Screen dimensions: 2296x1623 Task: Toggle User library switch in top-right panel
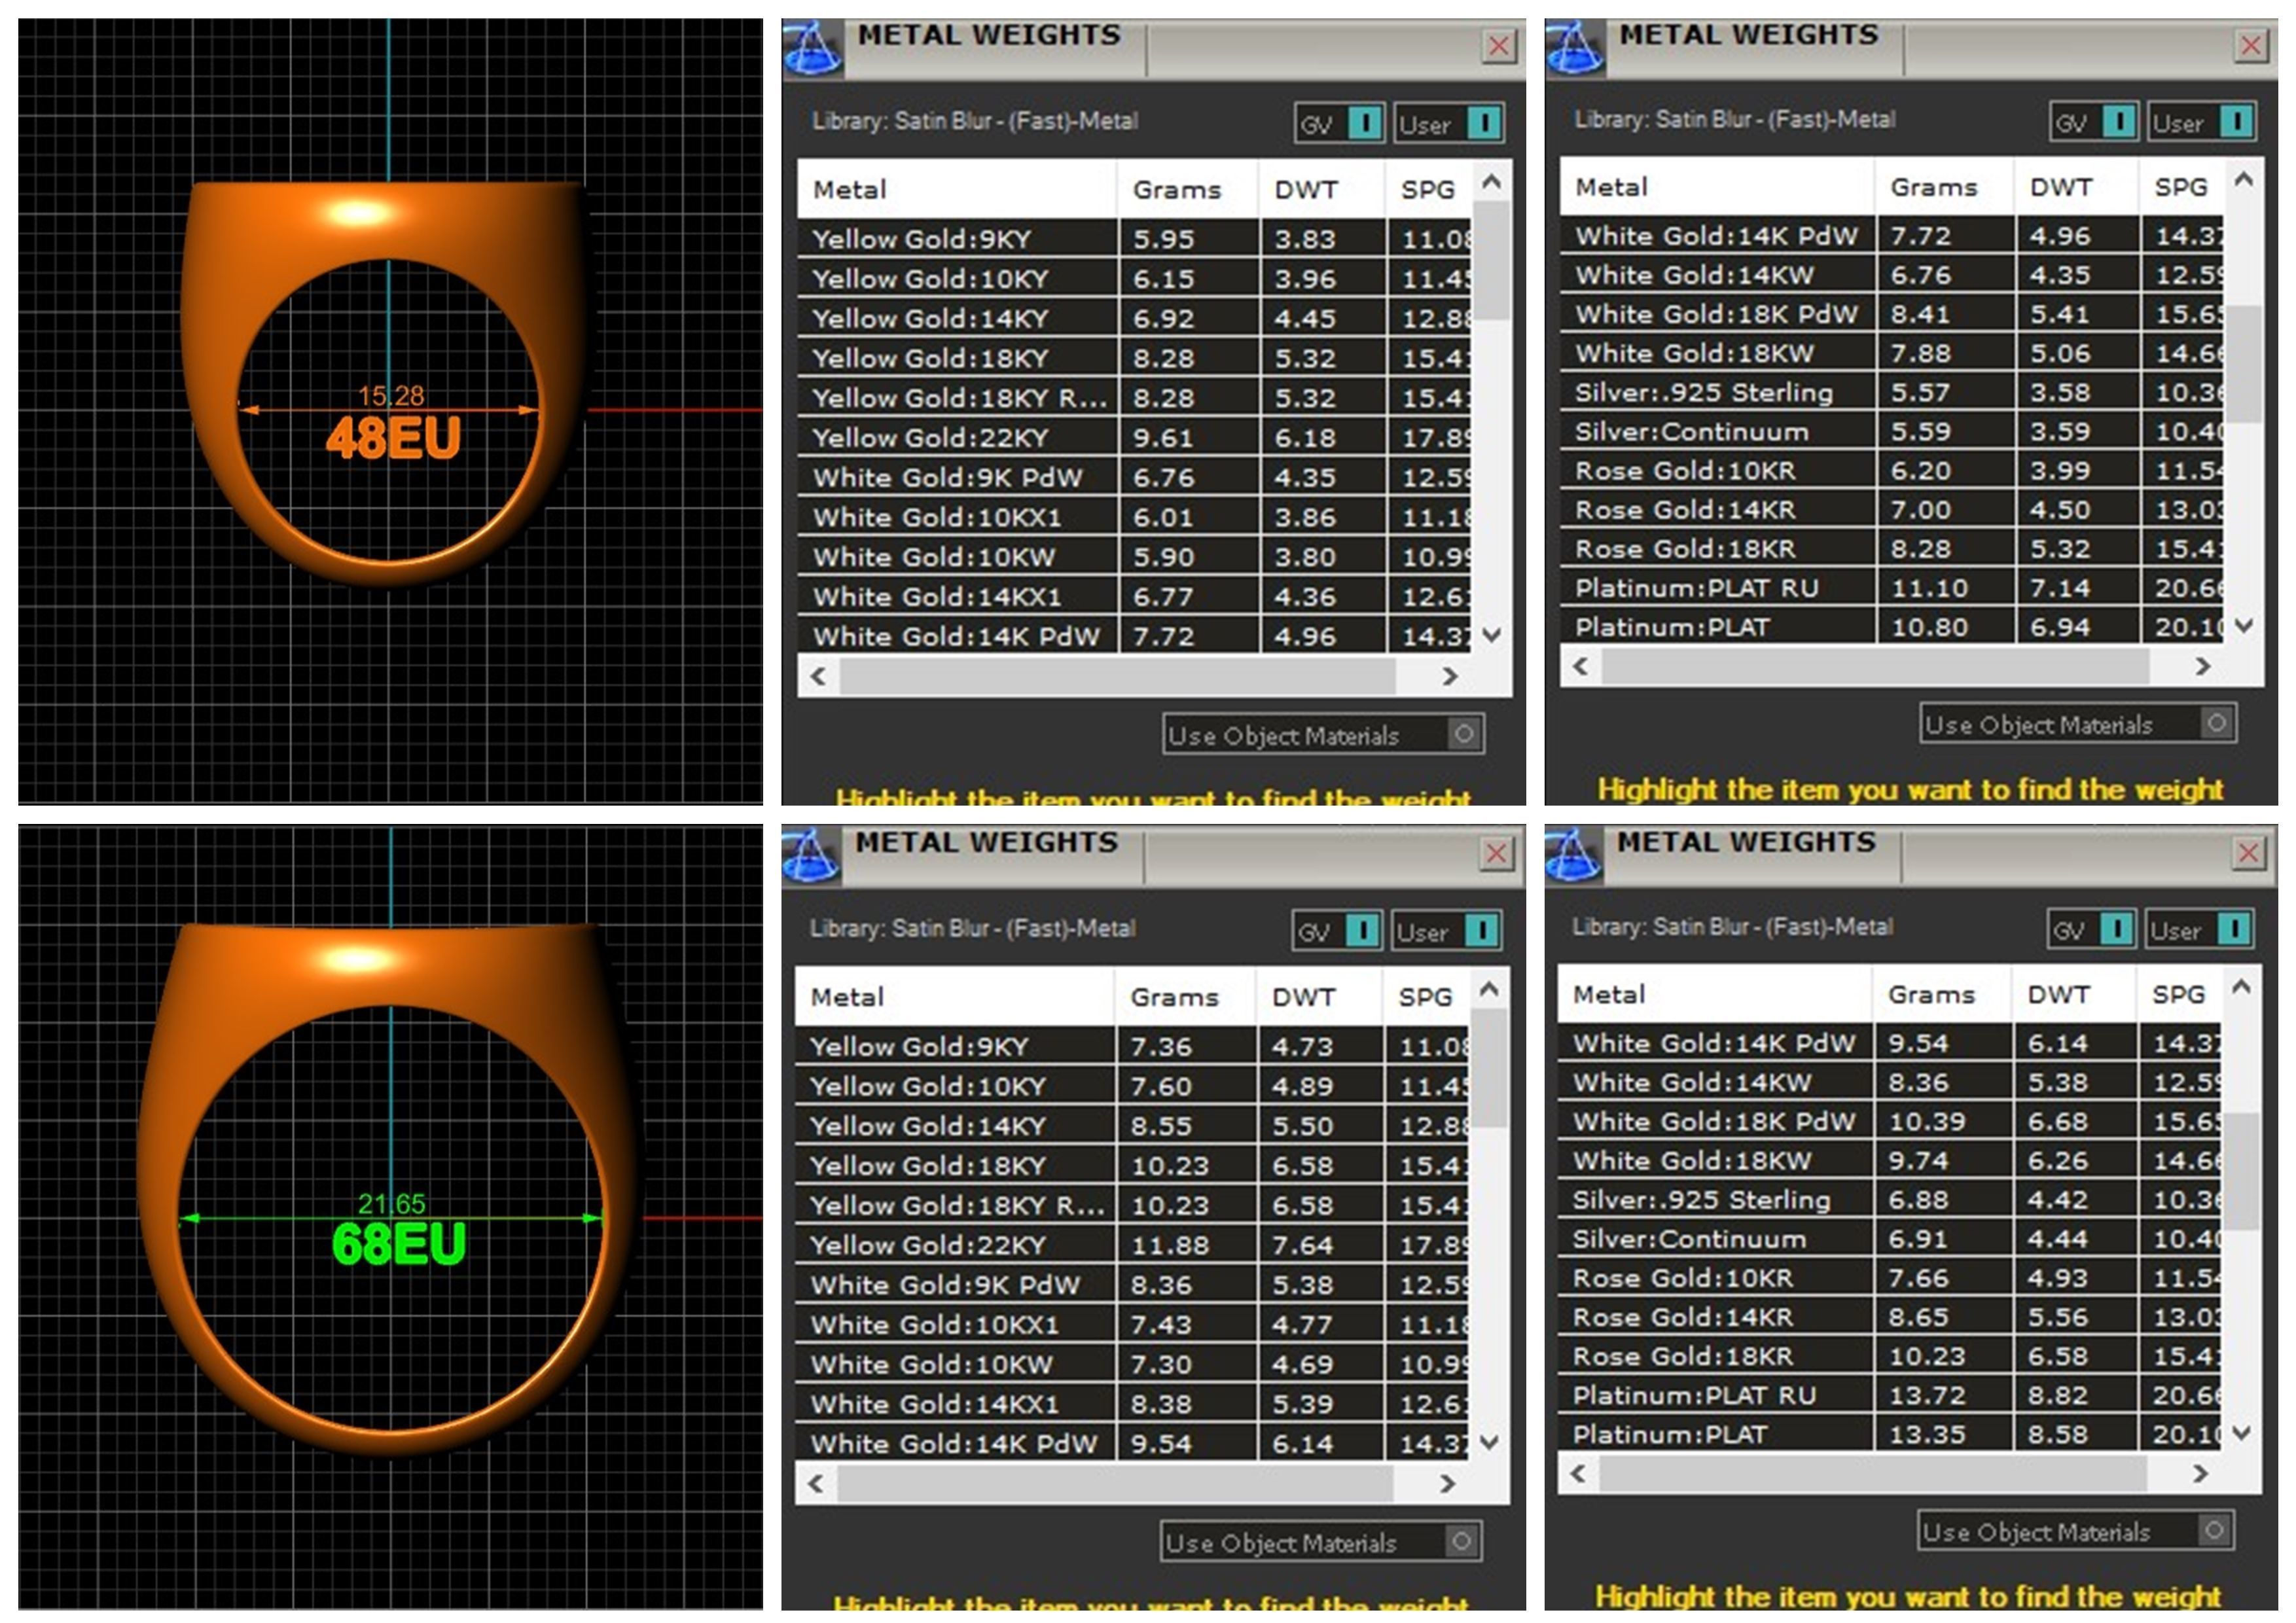click(2236, 122)
